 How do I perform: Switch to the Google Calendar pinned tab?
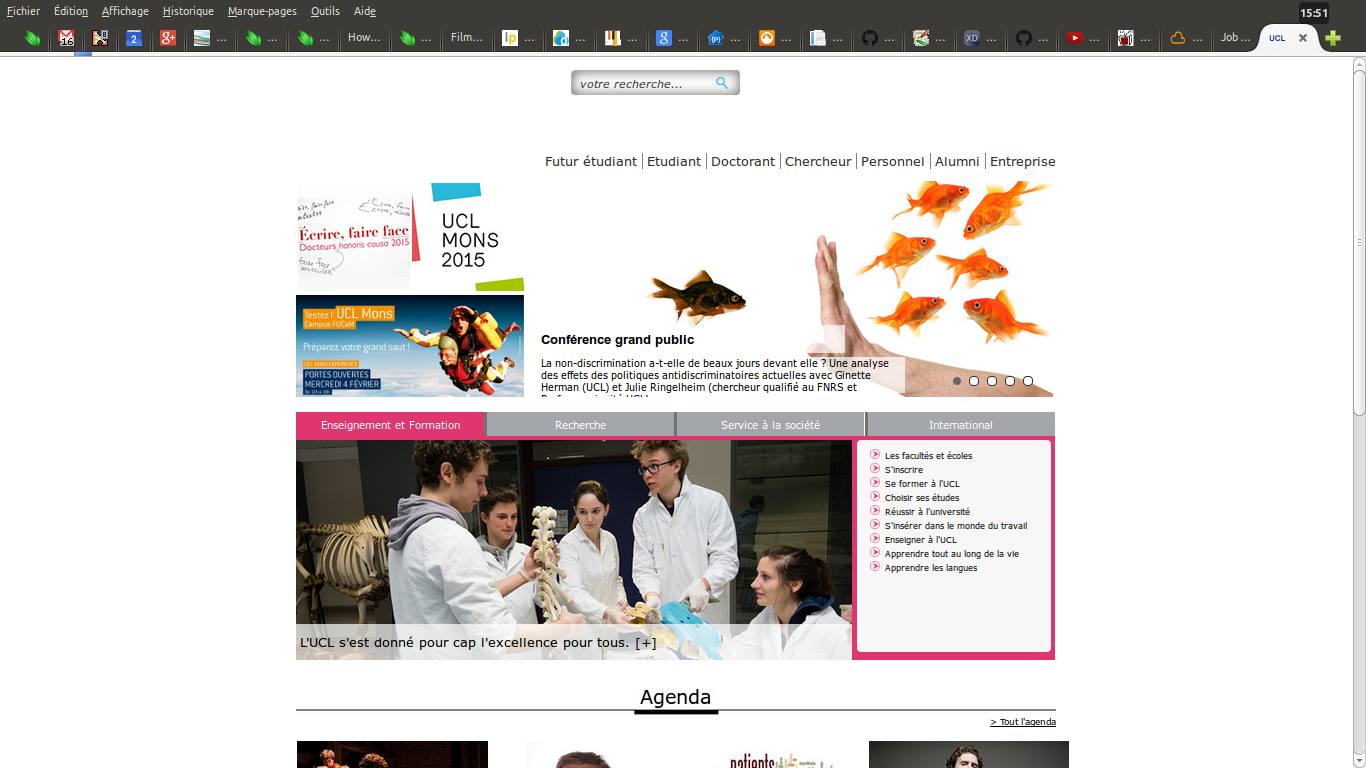(134, 38)
